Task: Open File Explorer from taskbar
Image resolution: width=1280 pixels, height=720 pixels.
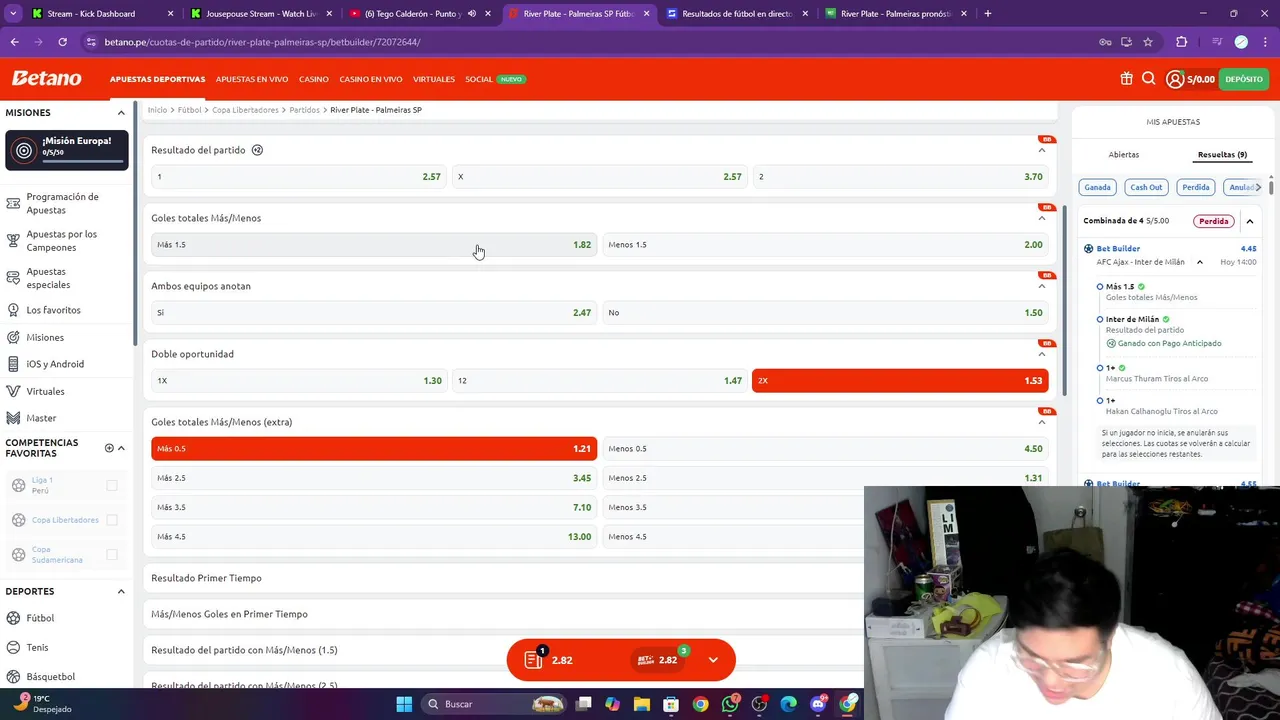Action: point(642,704)
